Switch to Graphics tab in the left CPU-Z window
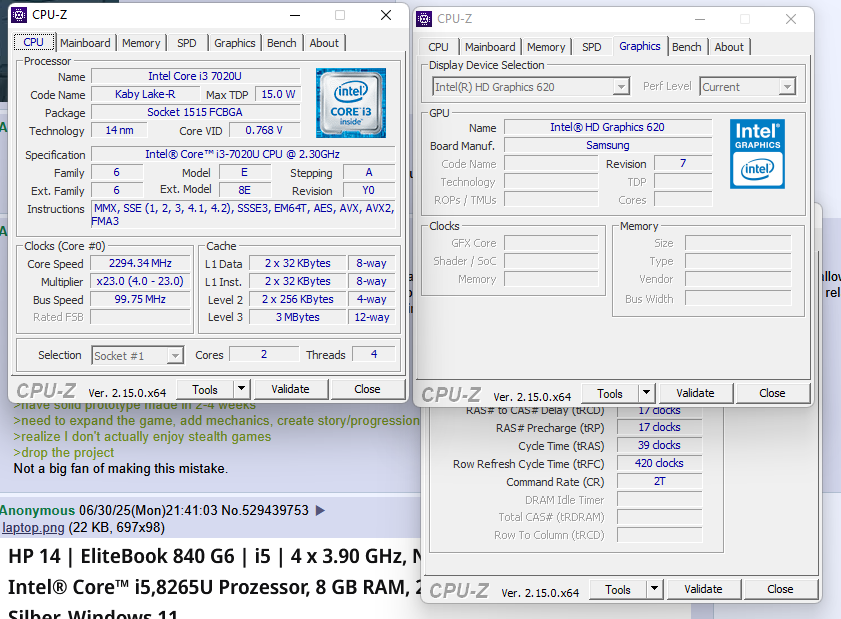 coord(235,43)
